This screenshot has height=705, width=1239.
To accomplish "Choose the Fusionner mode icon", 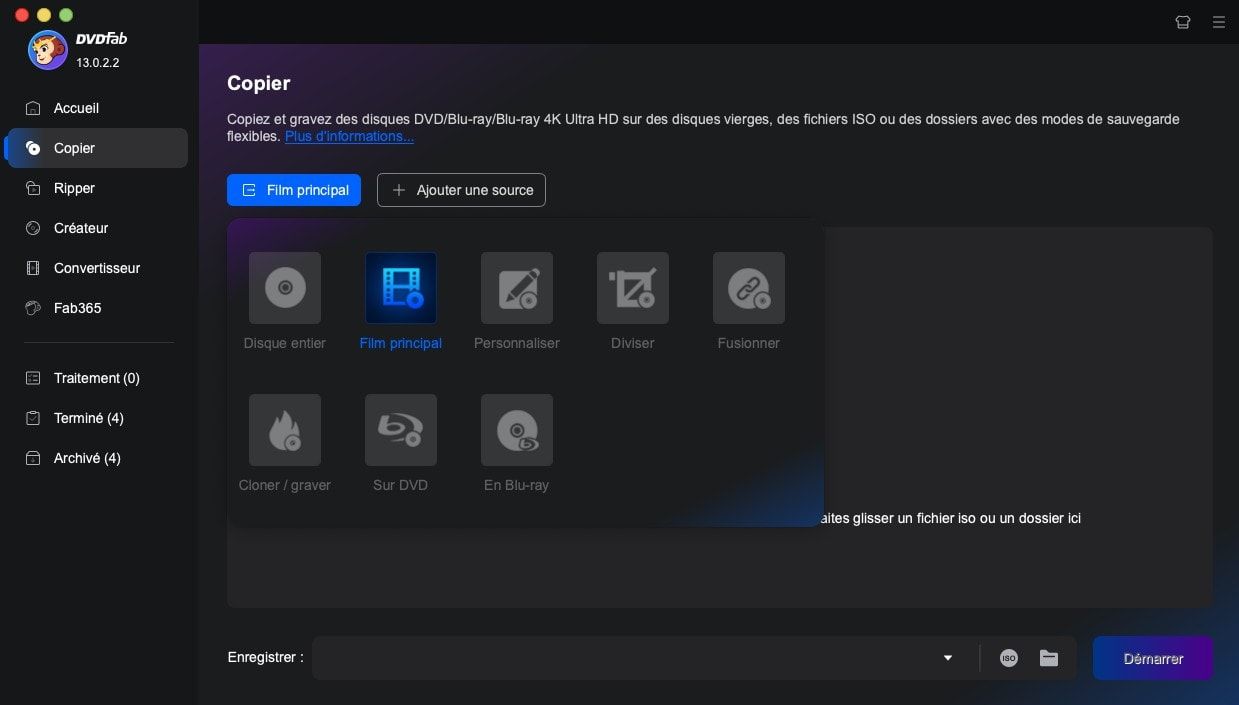I will 749,288.
